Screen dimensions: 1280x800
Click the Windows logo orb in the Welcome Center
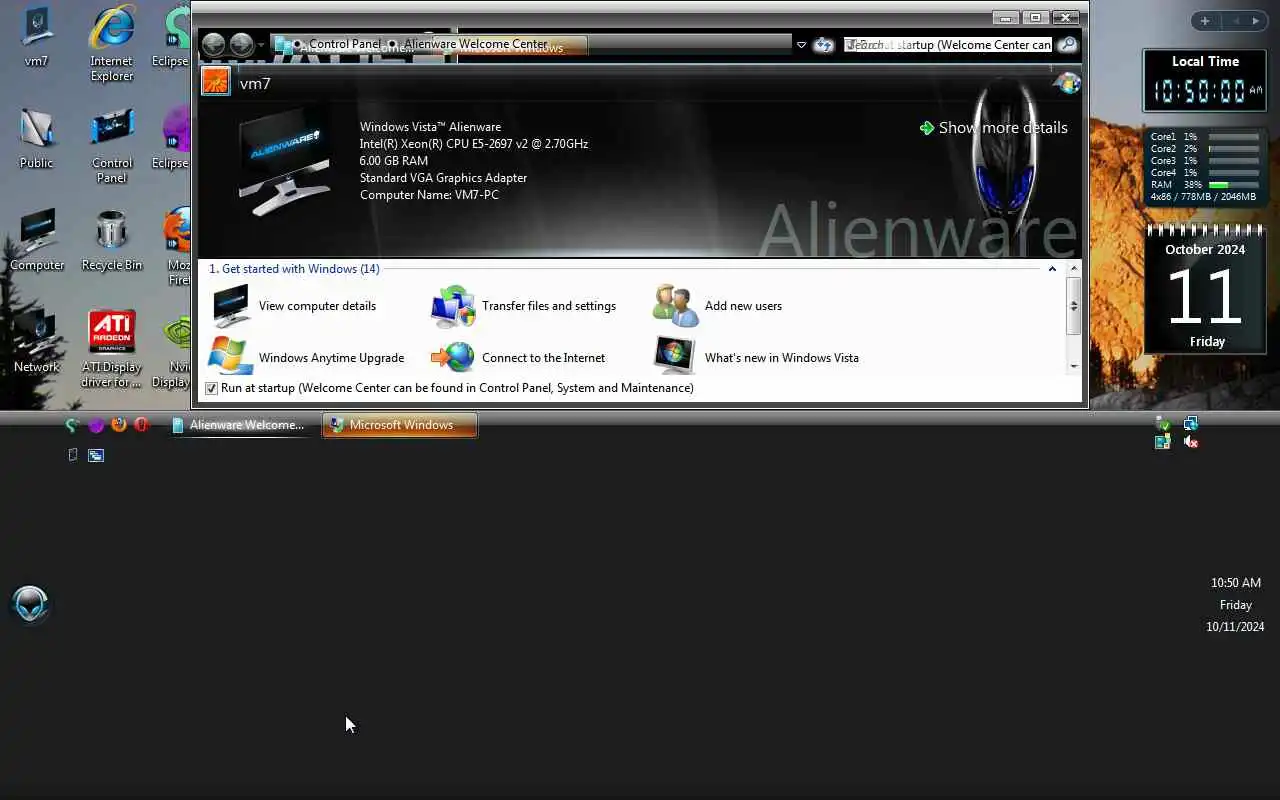pyautogui.click(x=1067, y=83)
